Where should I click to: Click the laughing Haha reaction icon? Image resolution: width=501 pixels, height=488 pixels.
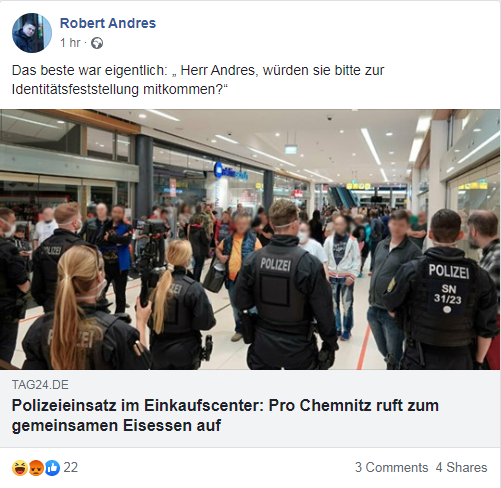pyautogui.click(x=20, y=467)
